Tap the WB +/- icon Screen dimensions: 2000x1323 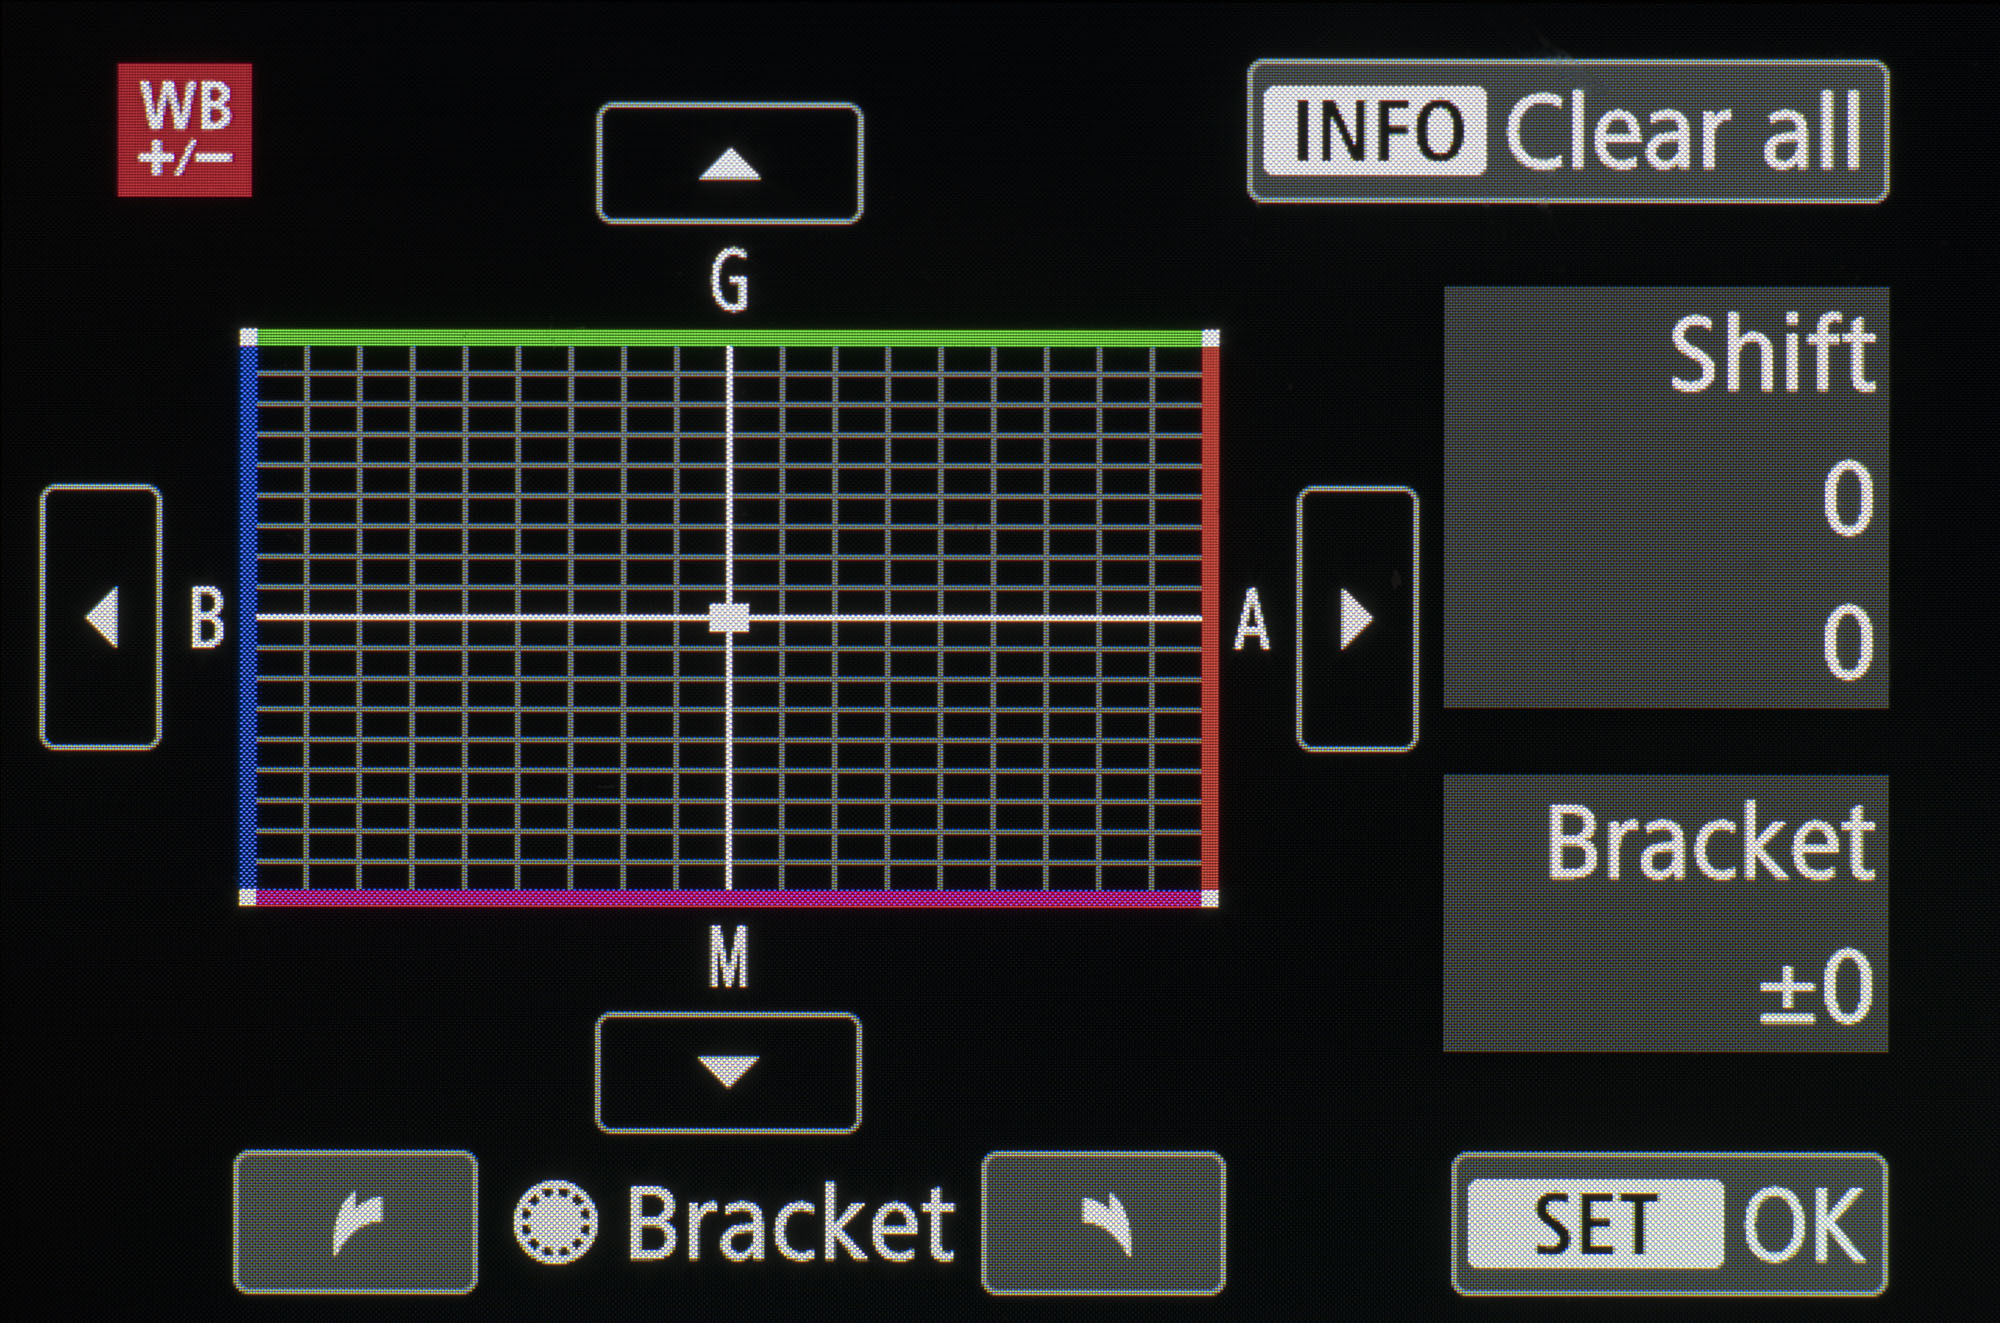[x=185, y=130]
